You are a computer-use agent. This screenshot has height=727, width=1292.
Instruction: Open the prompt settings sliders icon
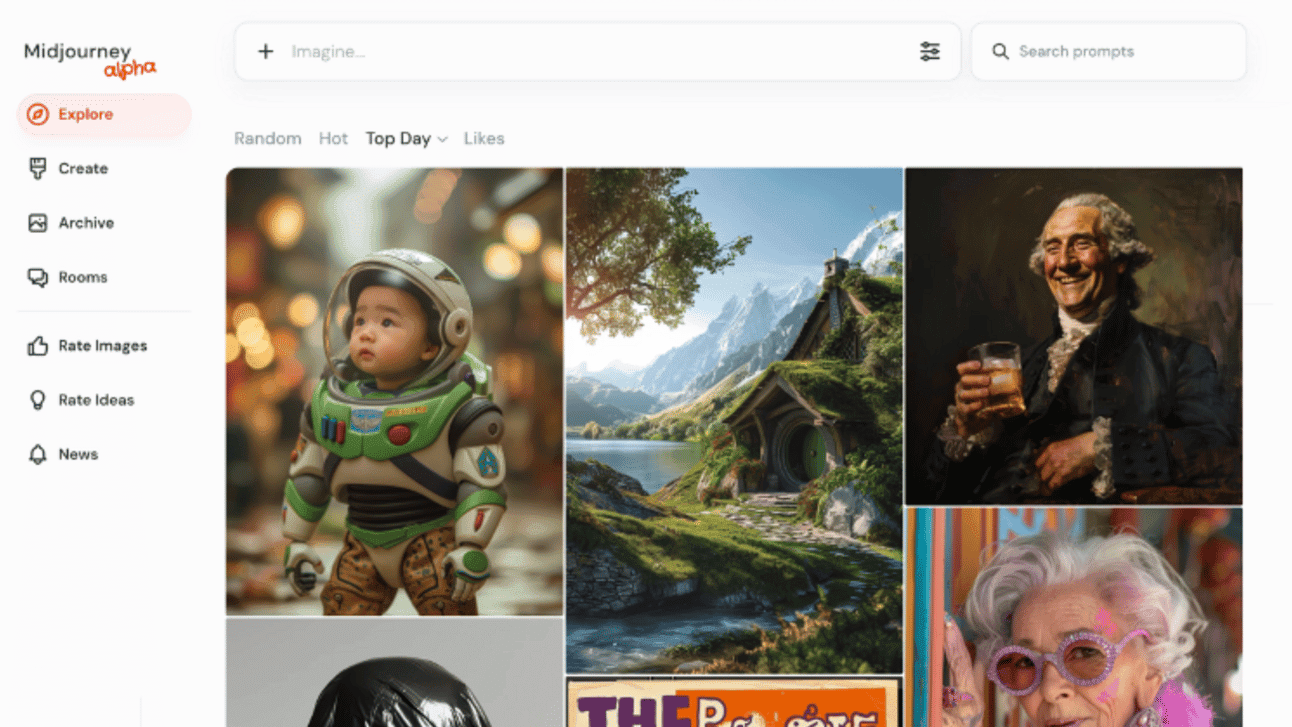point(930,51)
